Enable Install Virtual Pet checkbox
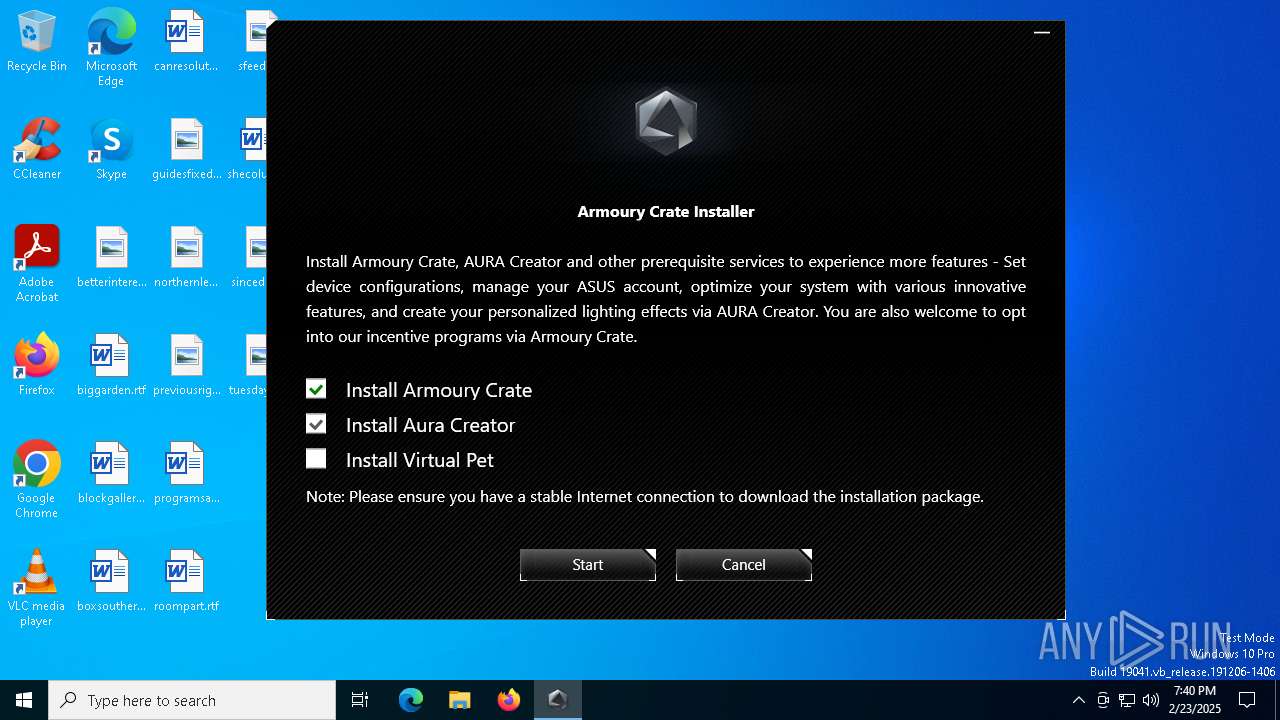 point(316,459)
